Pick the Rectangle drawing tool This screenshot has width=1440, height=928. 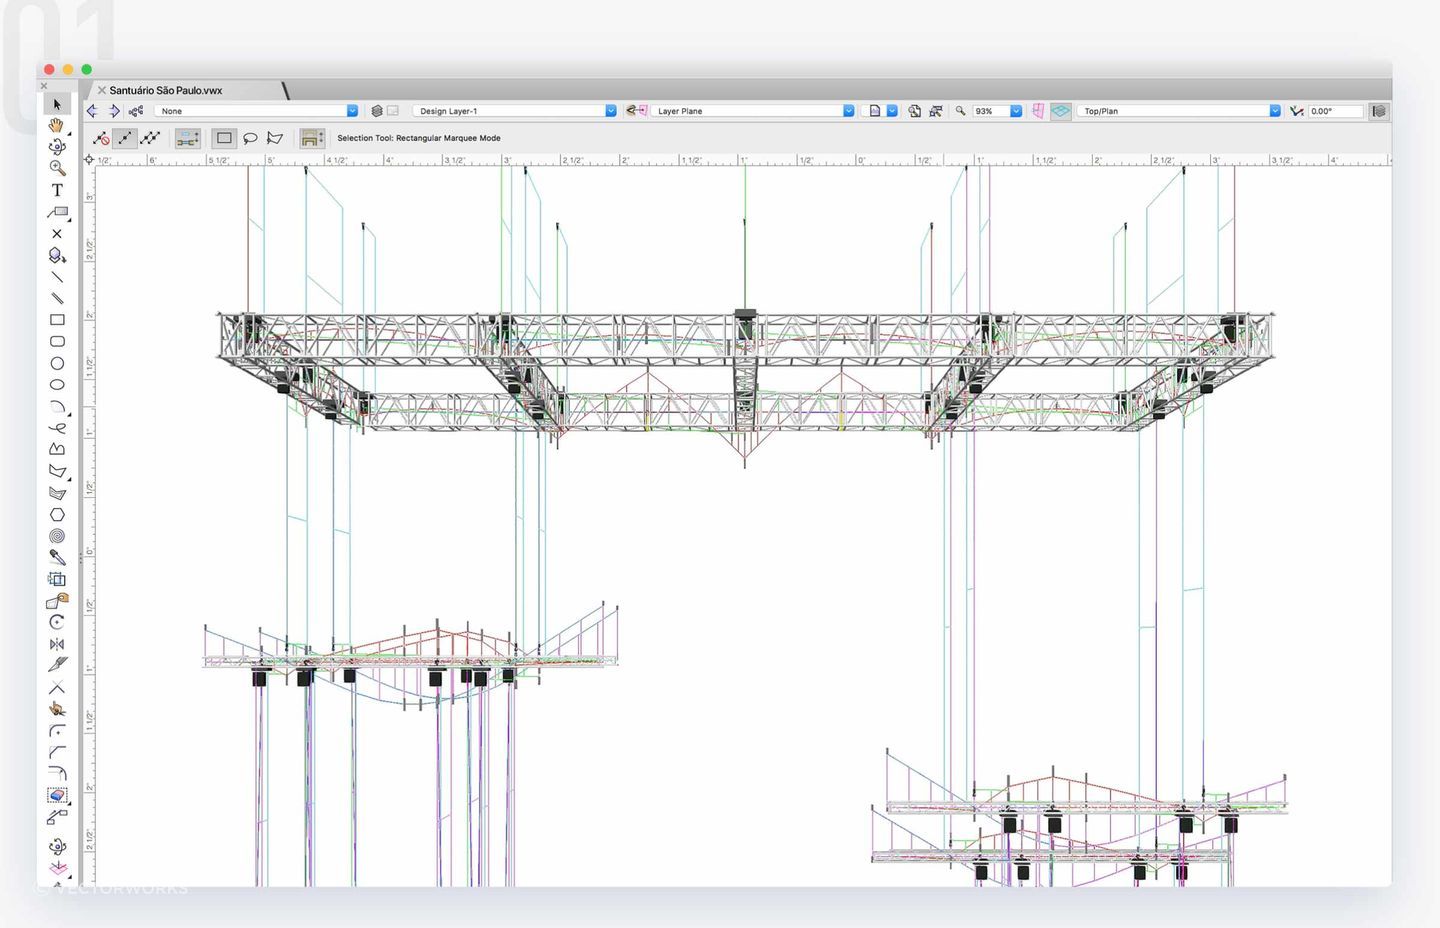tap(57, 320)
